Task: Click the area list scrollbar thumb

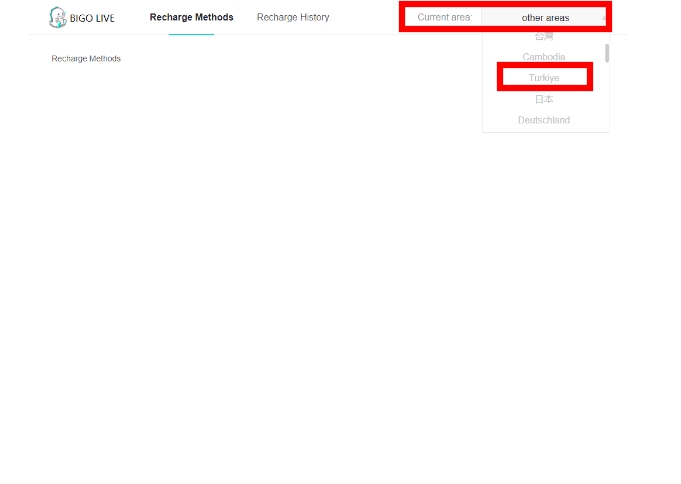Action: pos(607,52)
